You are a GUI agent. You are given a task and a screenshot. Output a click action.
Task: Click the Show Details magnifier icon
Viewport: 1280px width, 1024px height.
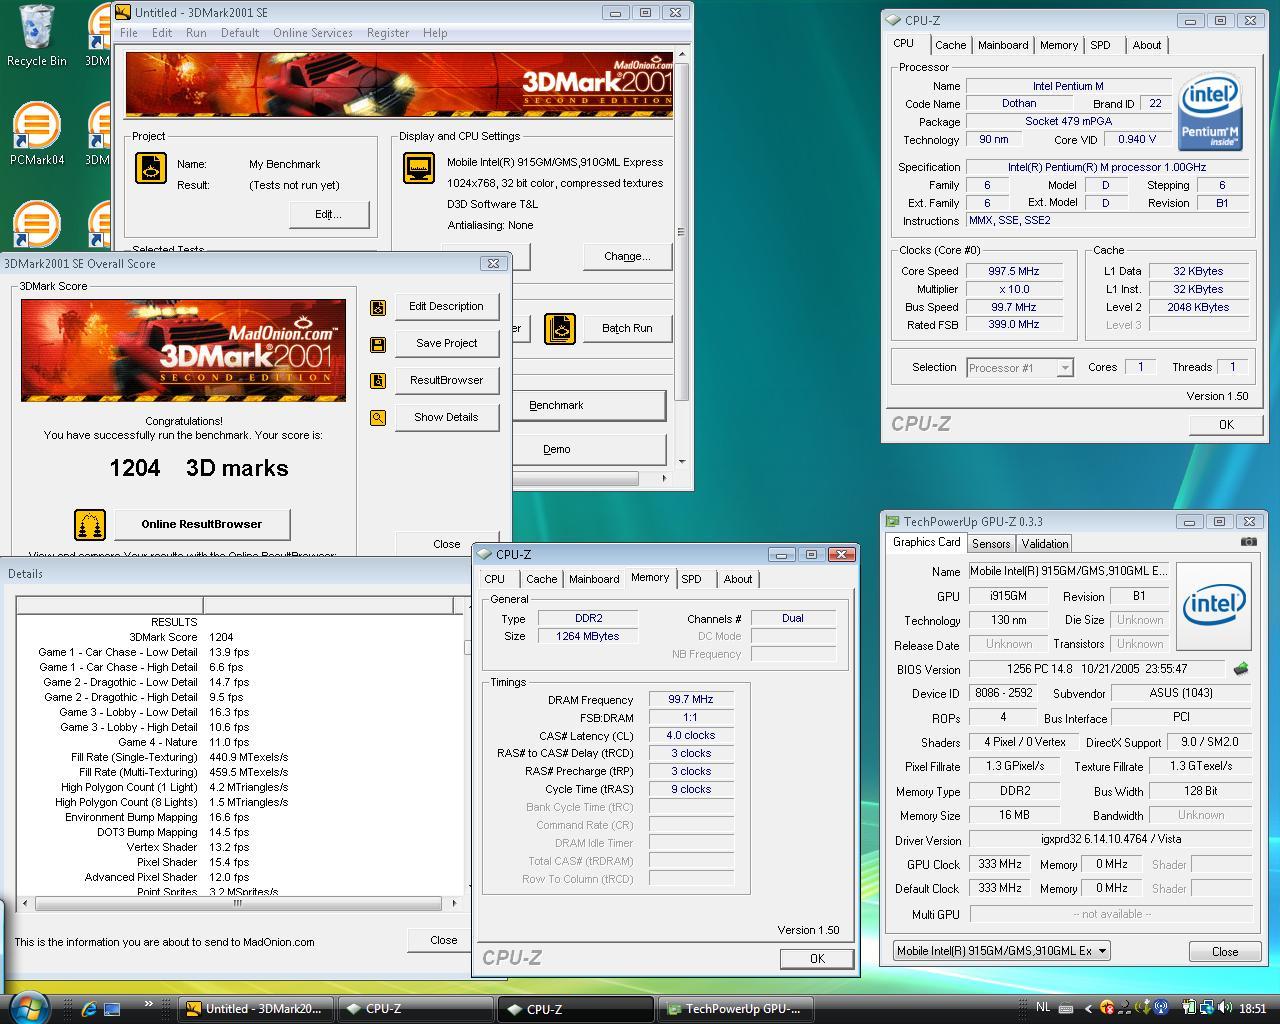click(x=378, y=418)
